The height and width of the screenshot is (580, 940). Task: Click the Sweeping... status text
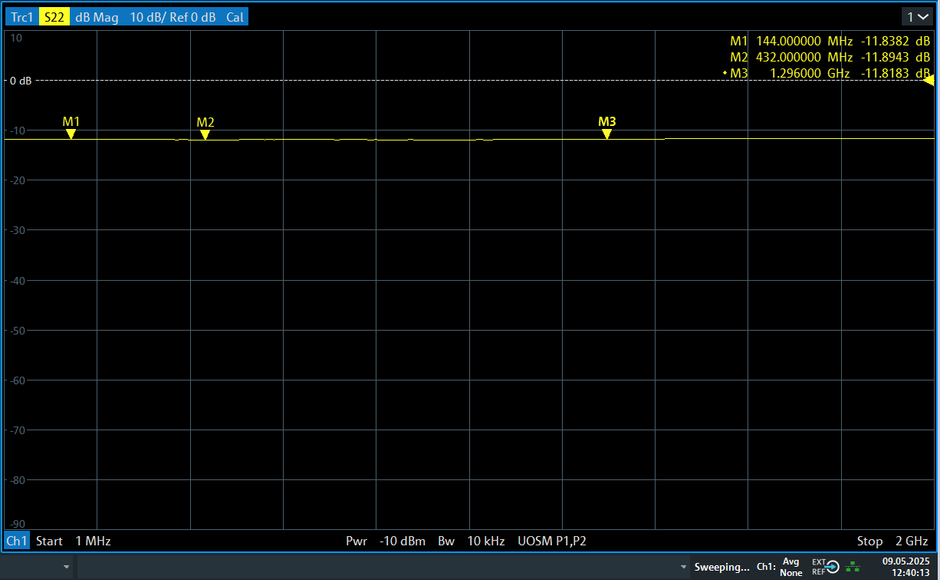coord(722,566)
